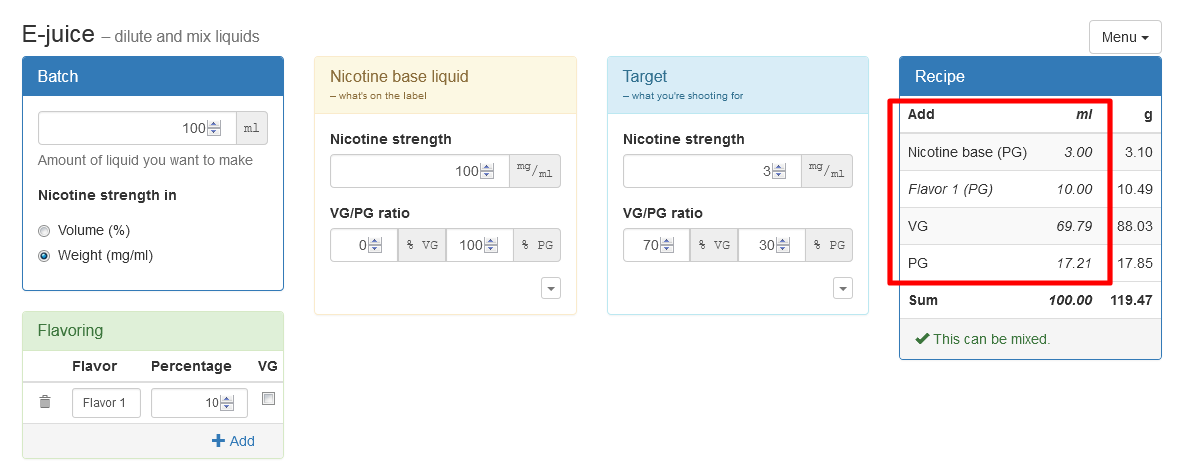Click the Flavor 1 name field
The height and width of the screenshot is (464, 1186).
pyautogui.click(x=107, y=403)
